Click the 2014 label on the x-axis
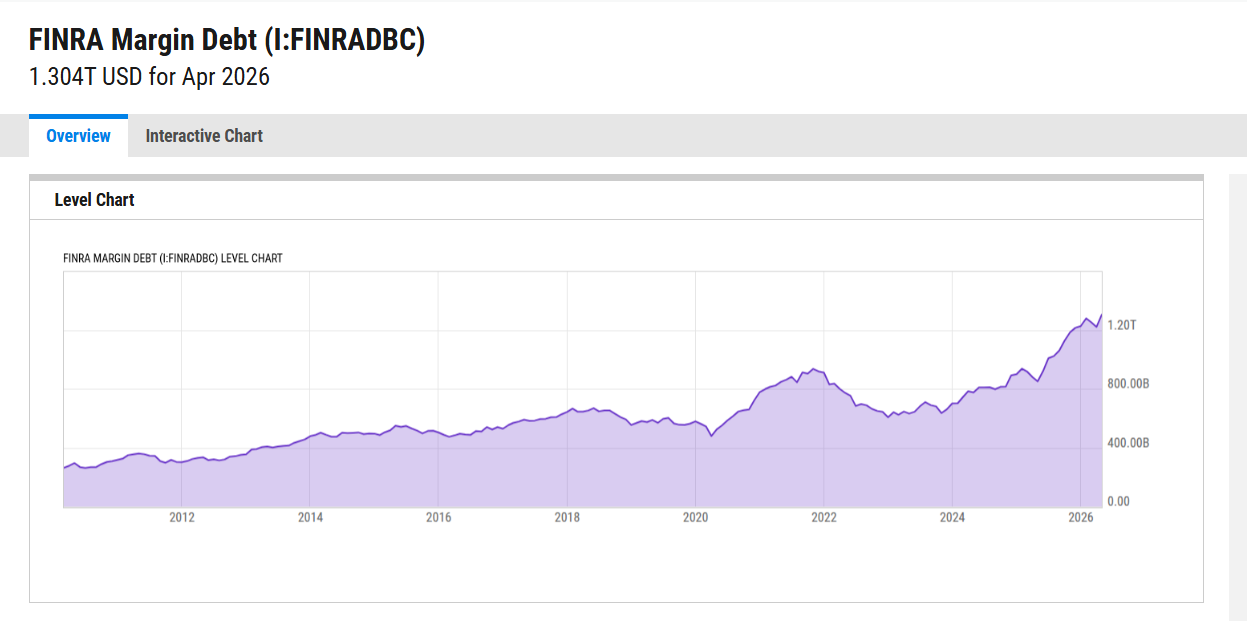The image size is (1247, 621). click(310, 517)
